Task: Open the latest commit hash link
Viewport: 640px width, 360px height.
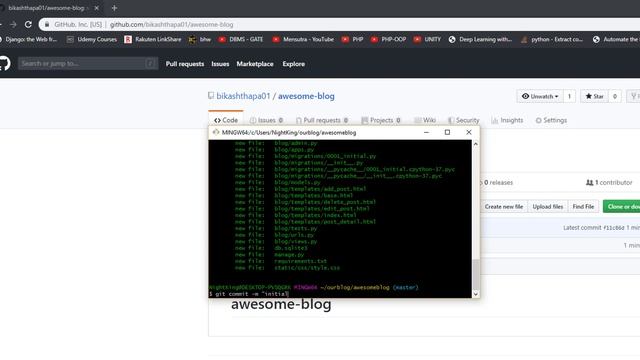Action: 613,228
